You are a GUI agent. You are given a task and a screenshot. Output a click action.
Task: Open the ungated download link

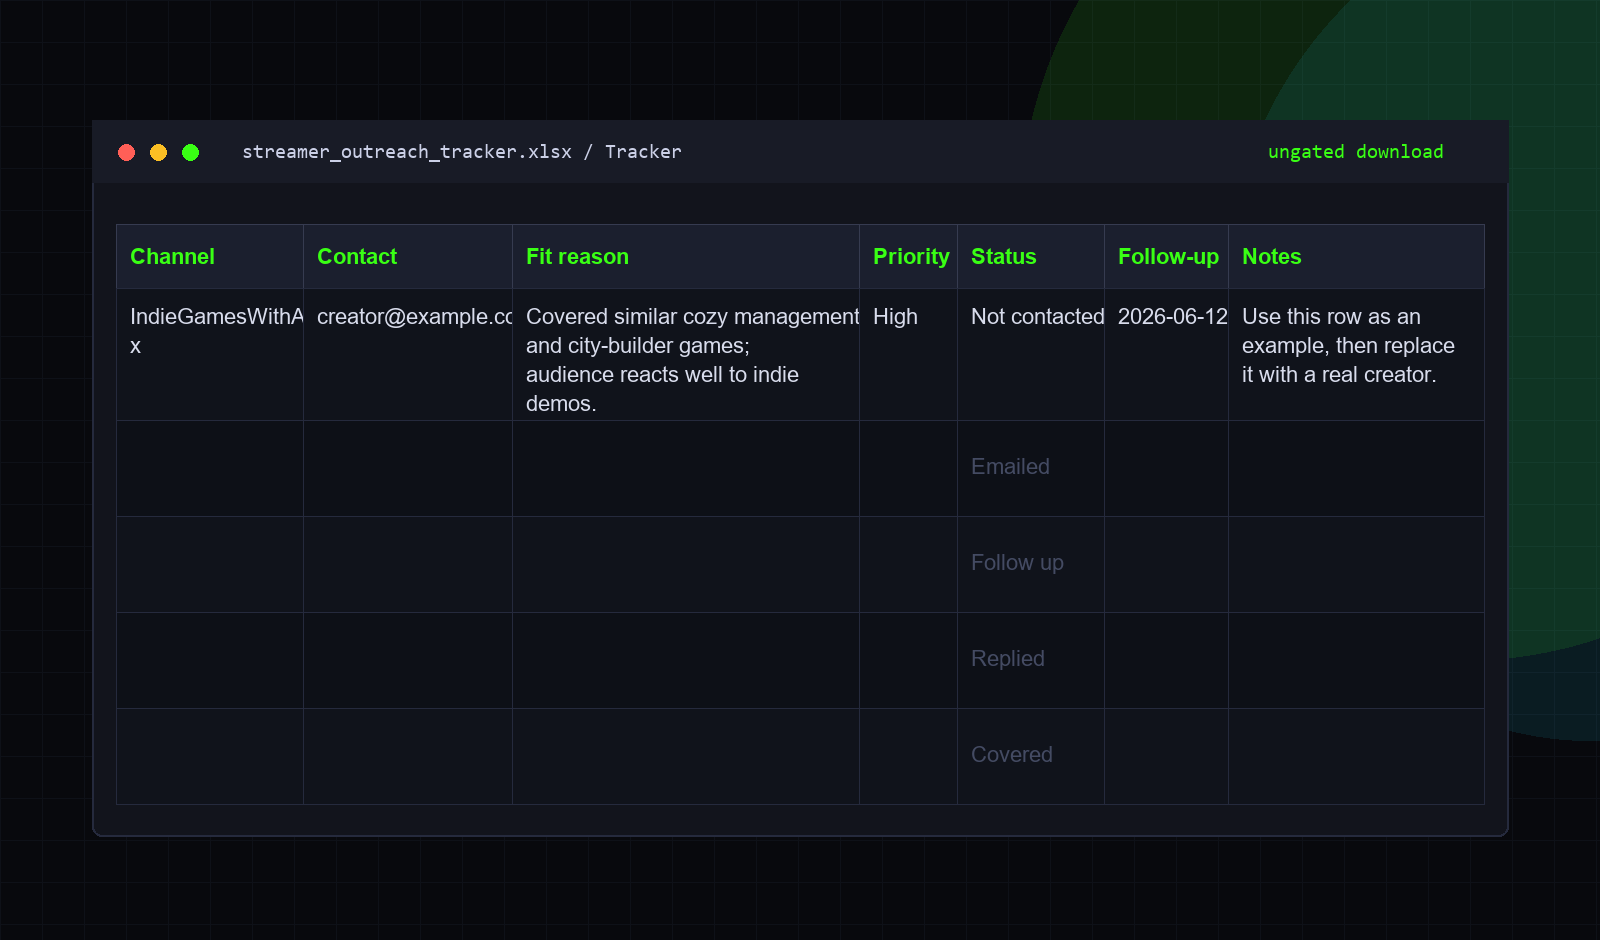click(1355, 152)
